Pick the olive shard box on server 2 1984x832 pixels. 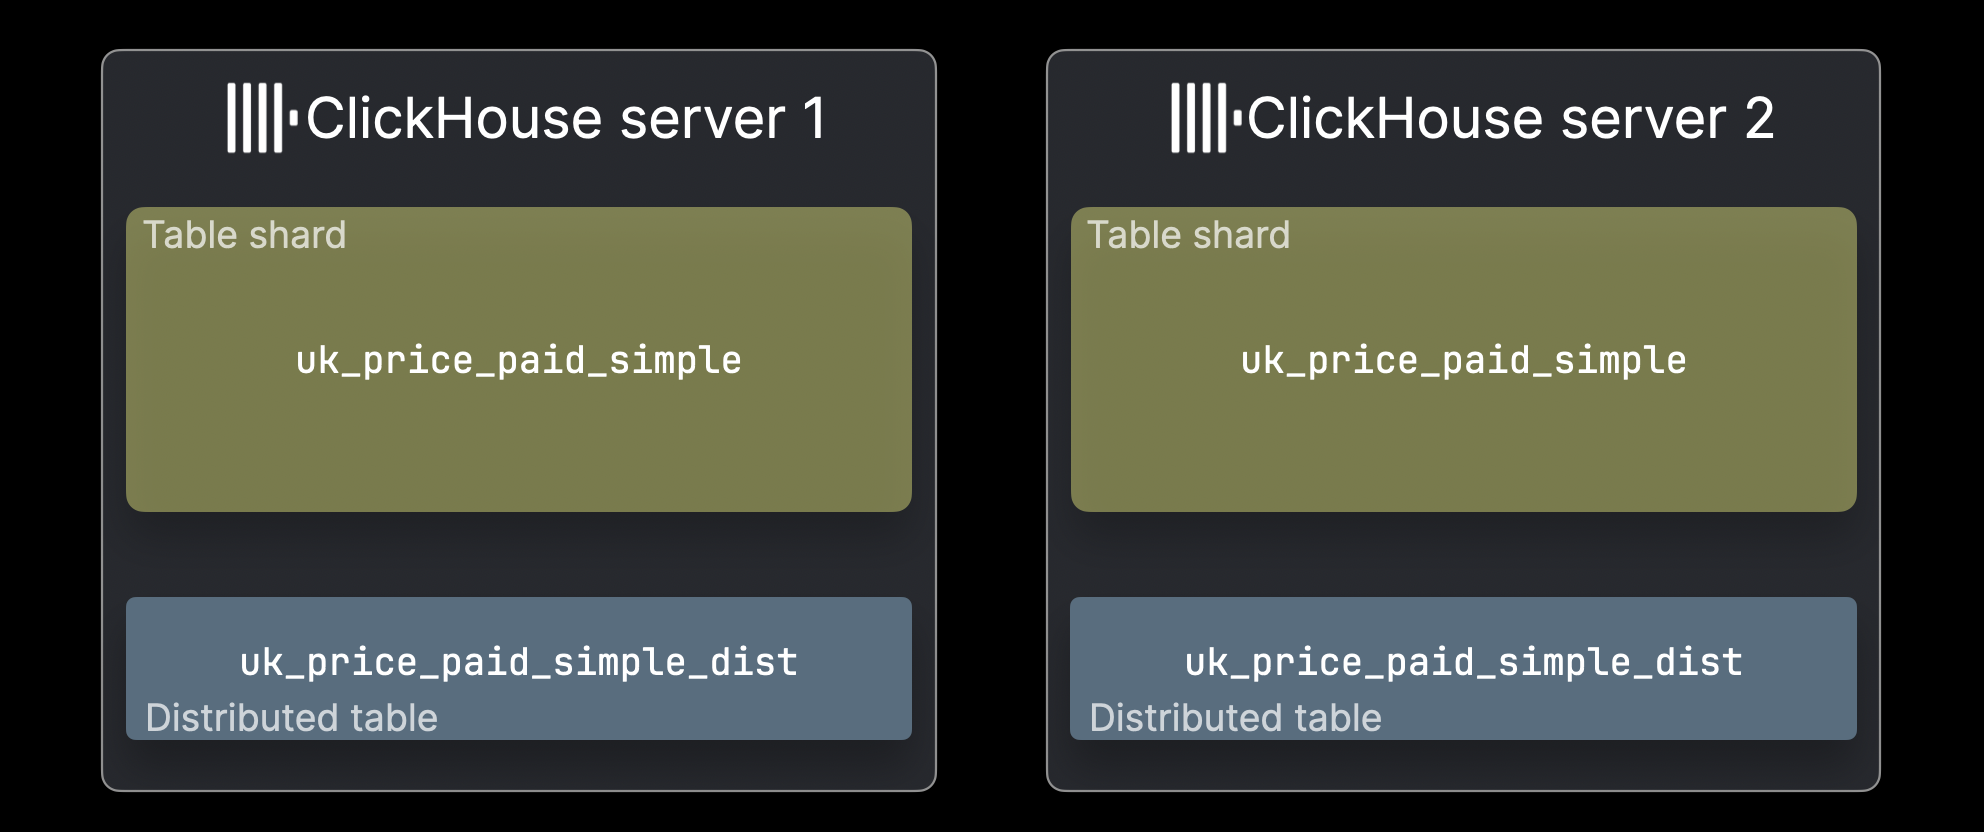pyautogui.click(x=1463, y=450)
